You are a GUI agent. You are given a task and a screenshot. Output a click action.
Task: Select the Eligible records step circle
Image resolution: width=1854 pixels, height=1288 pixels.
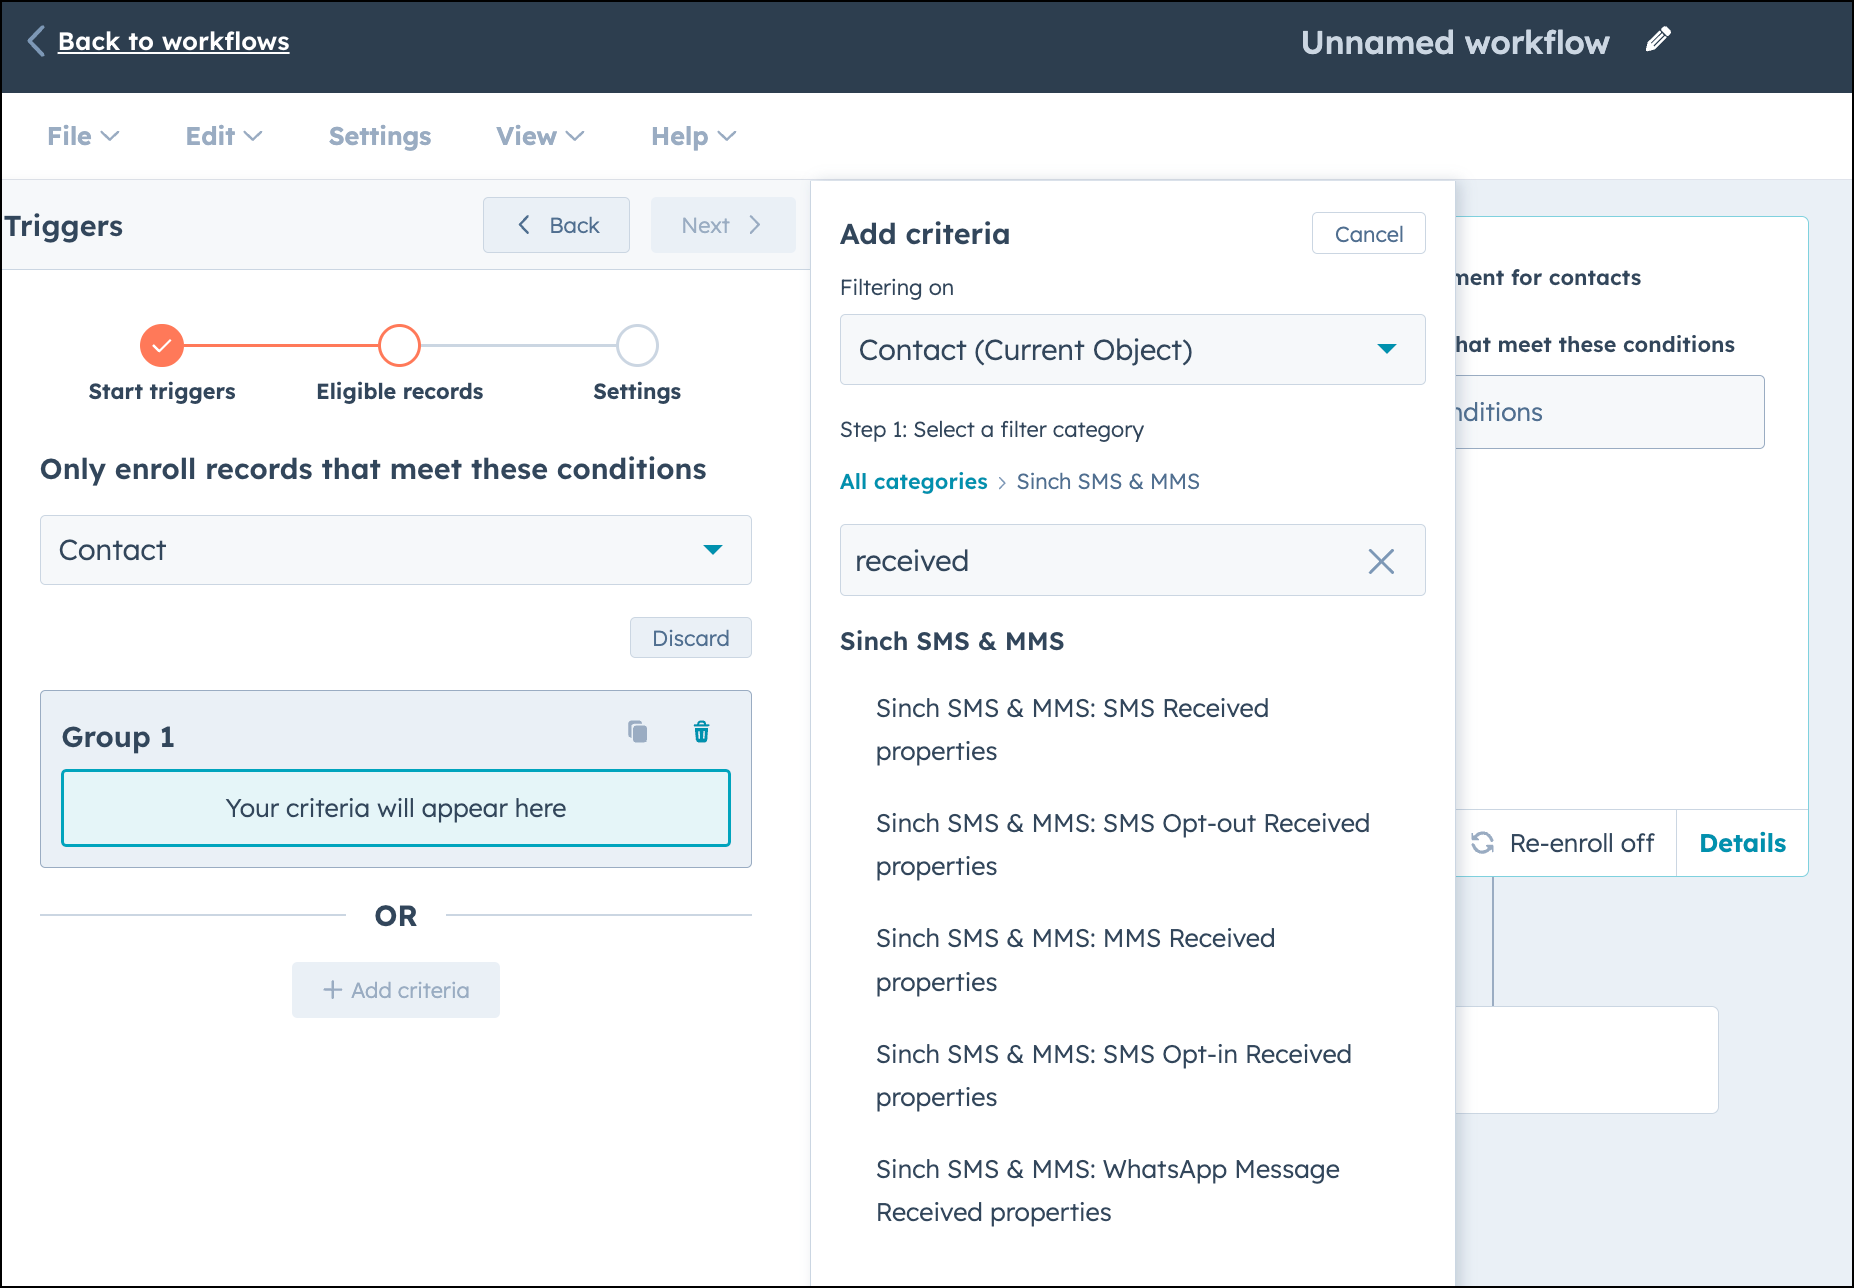point(399,346)
